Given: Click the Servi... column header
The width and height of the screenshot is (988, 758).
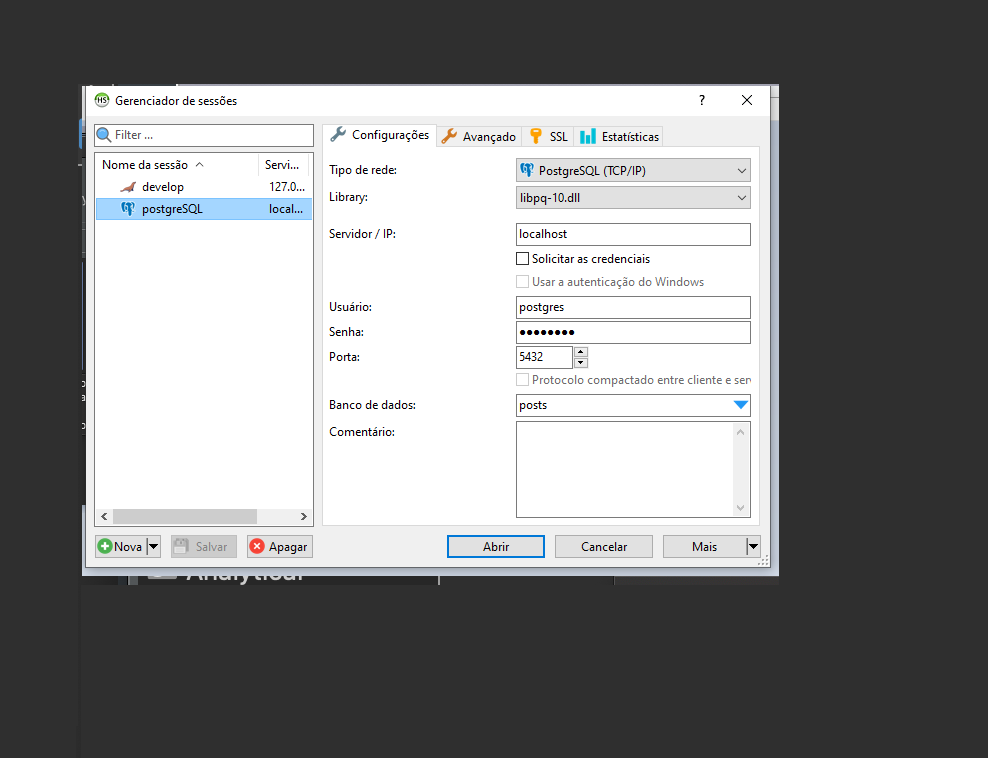Looking at the screenshot, I should [x=284, y=165].
